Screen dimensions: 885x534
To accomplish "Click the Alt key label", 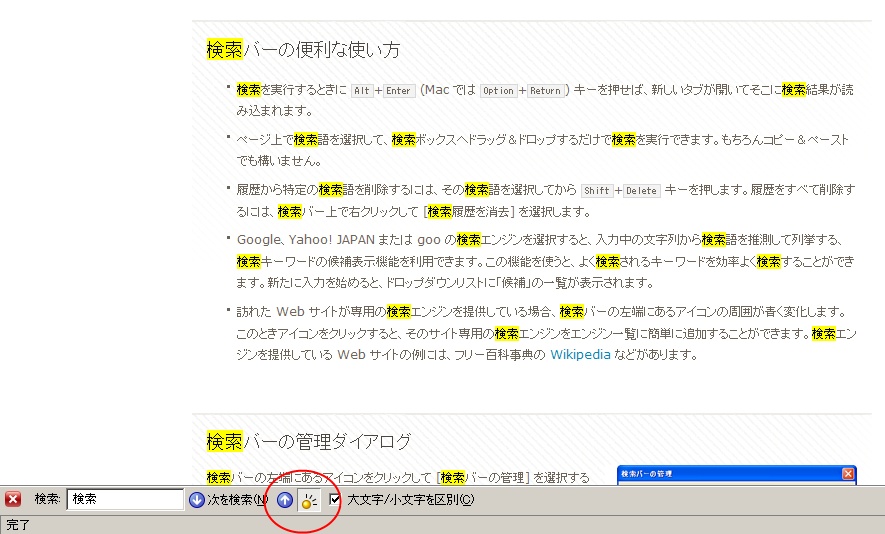I will pos(362,90).
